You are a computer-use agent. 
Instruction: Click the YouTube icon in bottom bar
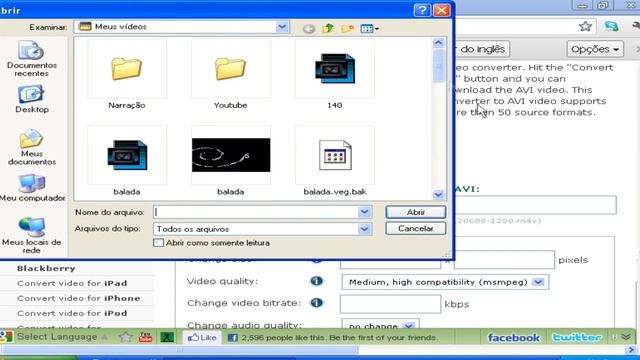(145, 337)
